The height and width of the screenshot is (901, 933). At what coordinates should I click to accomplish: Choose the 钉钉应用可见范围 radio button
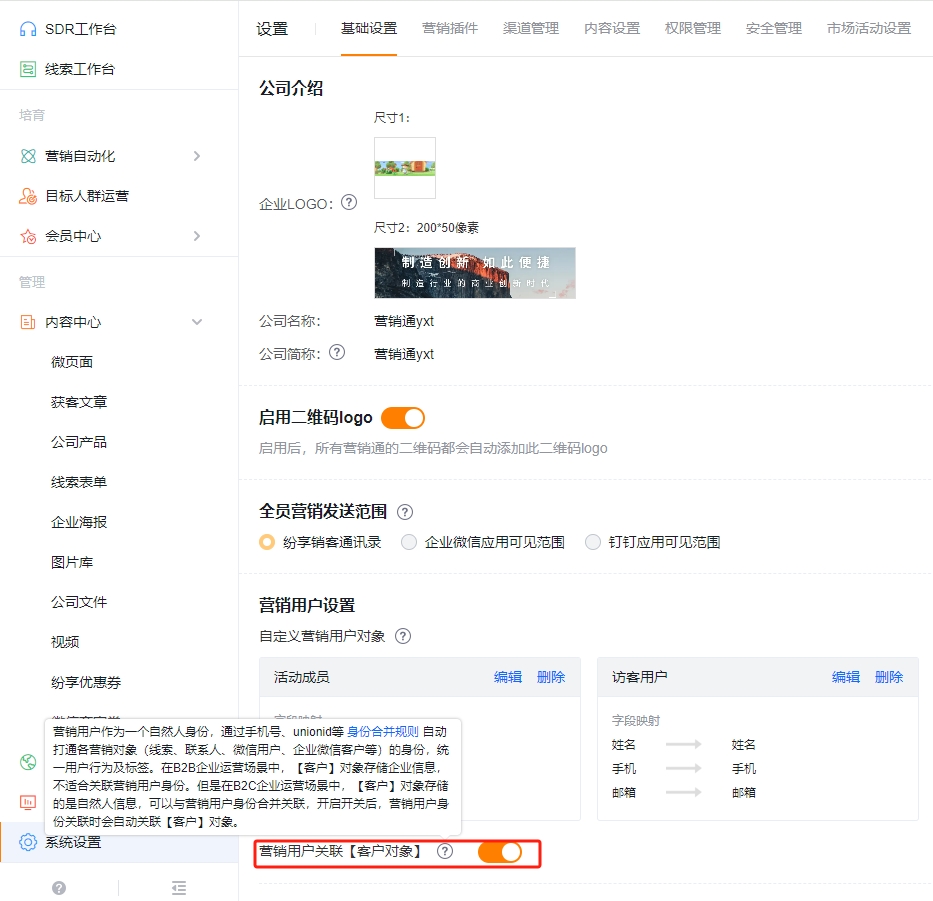pyautogui.click(x=592, y=541)
